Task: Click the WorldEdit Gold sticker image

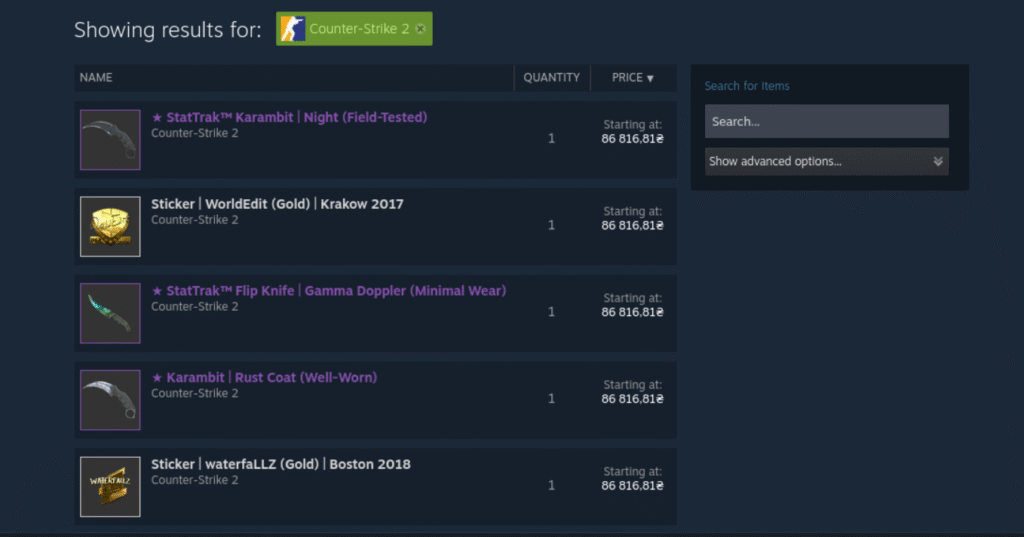Action: pos(110,227)
